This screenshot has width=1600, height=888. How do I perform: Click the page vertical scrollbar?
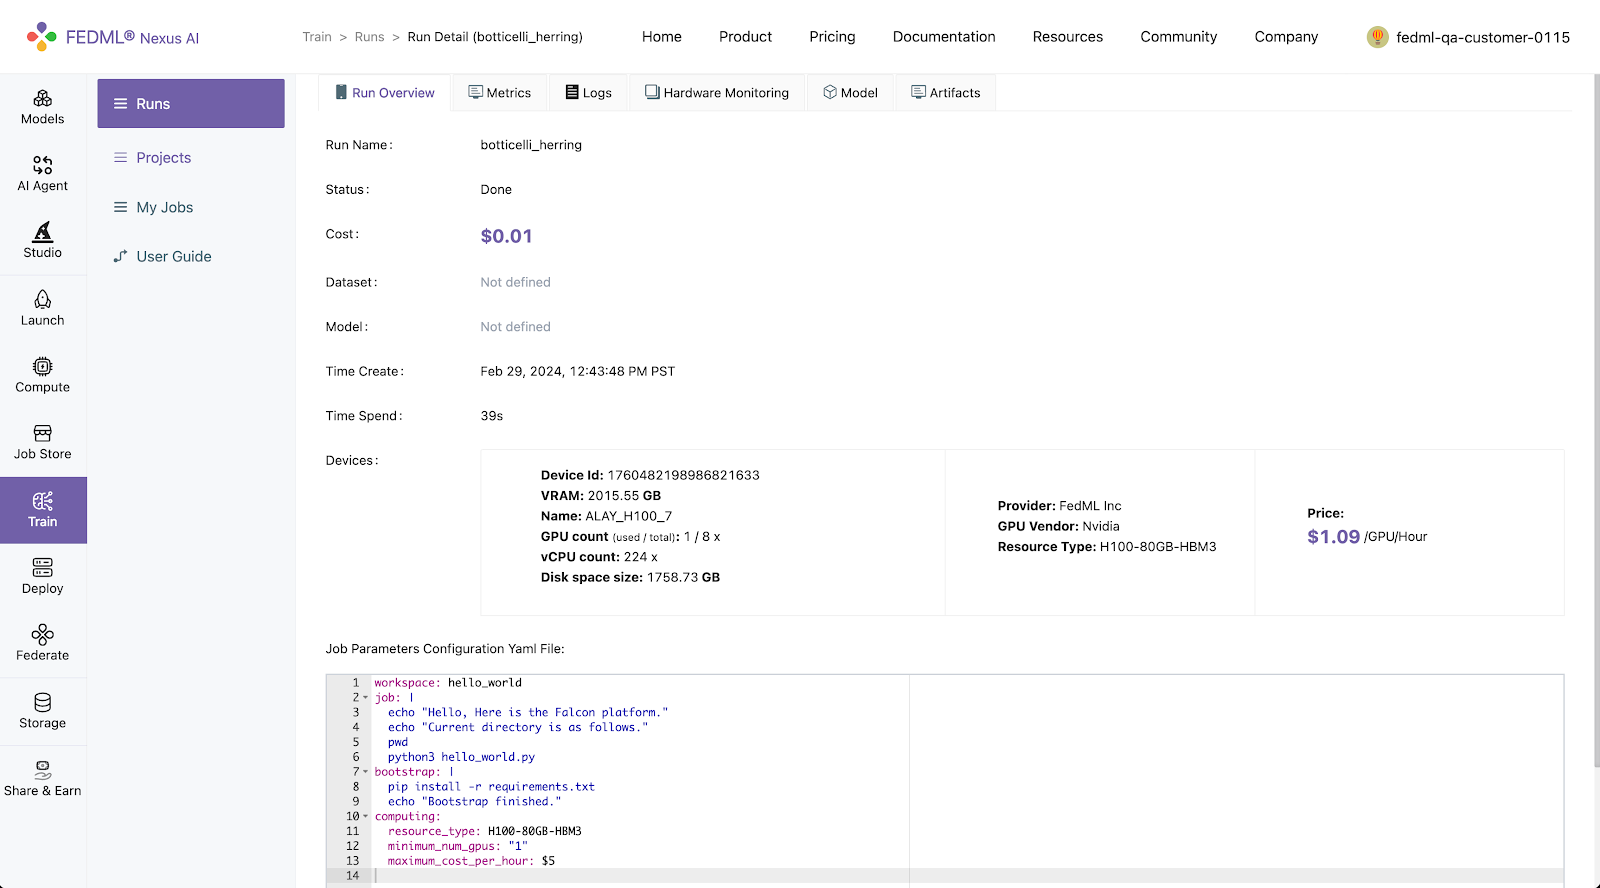point(1595,420)
